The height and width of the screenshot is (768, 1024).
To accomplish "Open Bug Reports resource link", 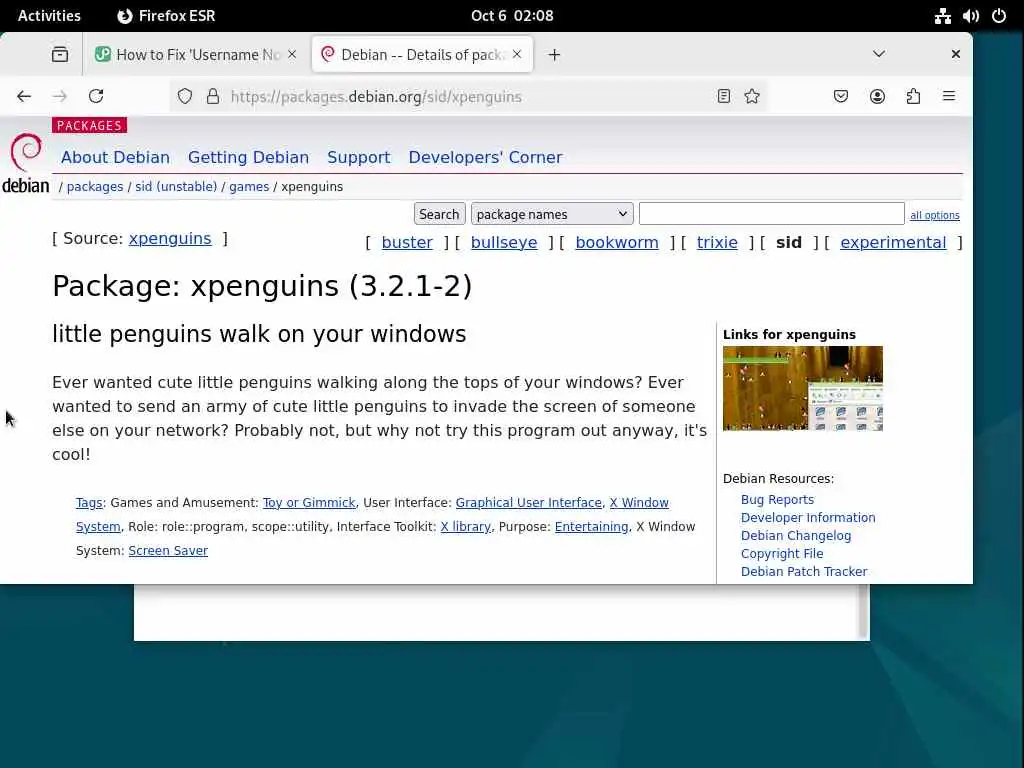I will (777, 500).
